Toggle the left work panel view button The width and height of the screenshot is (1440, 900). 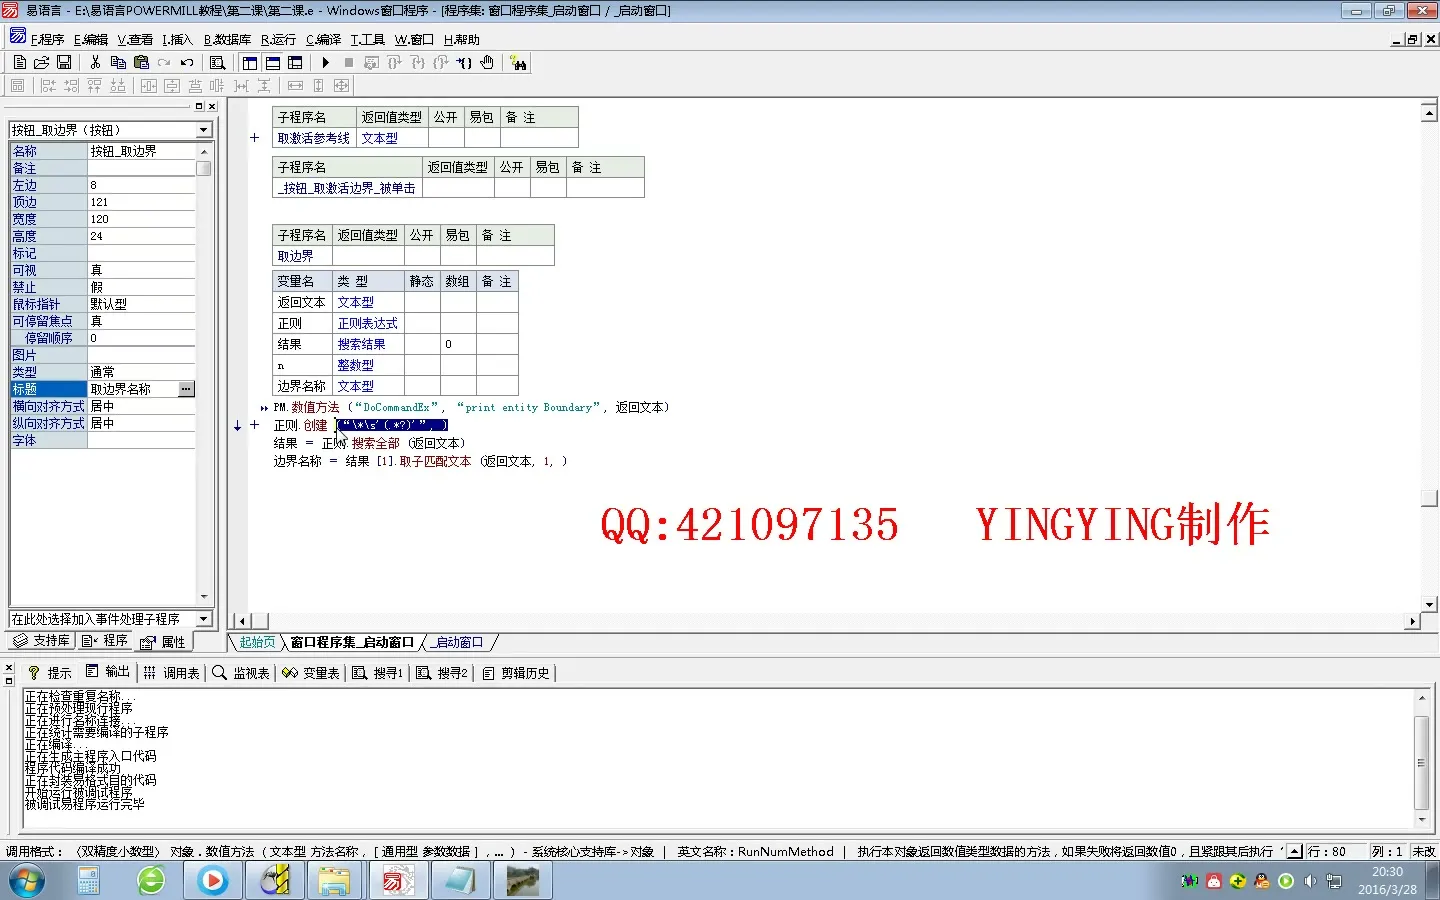[x=250, y=63]
